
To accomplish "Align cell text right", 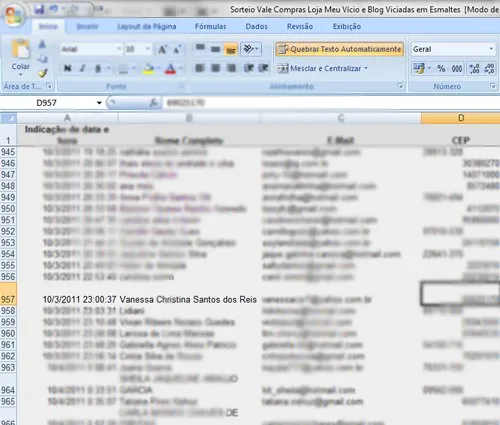I will [231, 68].
